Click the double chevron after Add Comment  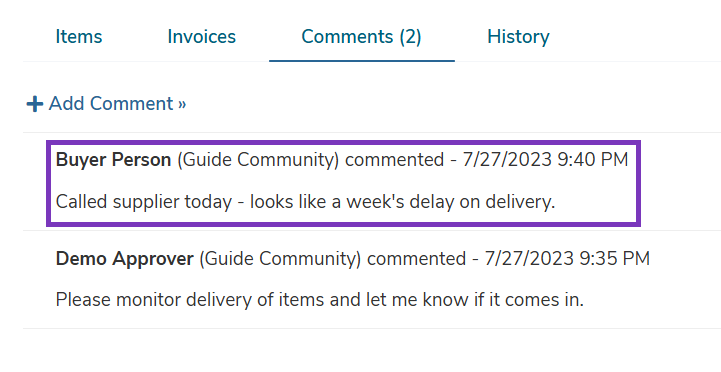coord(182,104)
